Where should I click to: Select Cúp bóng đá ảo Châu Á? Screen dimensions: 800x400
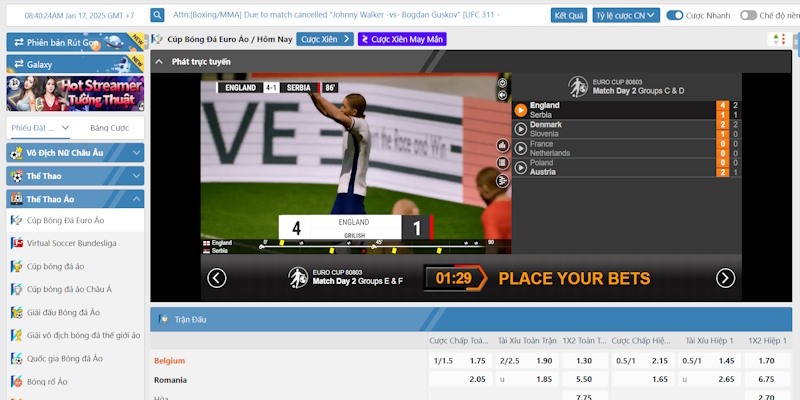[x=75, y=289]
